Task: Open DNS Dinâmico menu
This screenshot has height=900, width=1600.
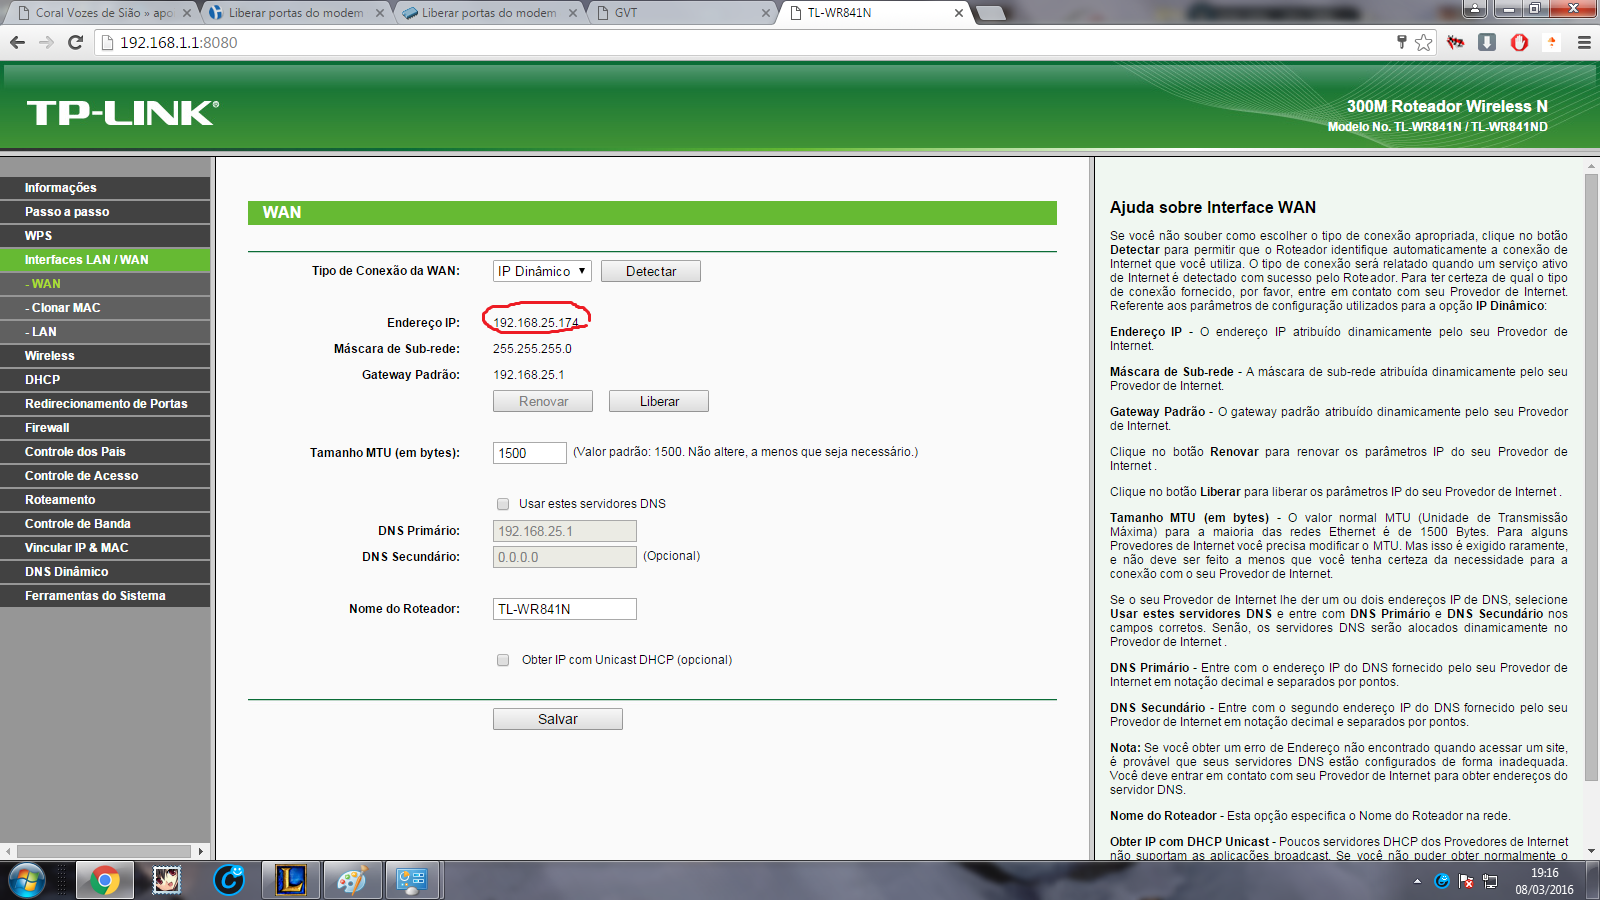Action: 105,572
